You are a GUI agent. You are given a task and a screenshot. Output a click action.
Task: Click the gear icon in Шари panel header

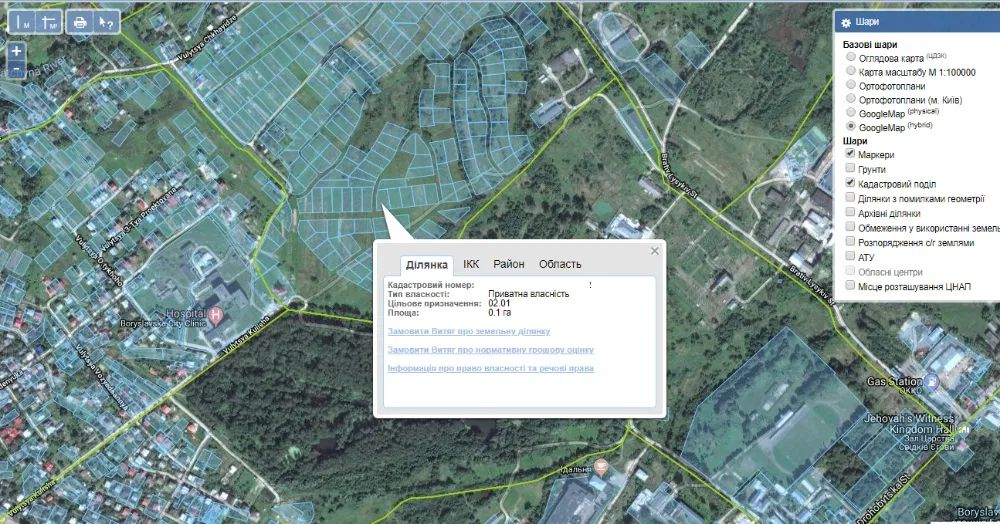[x=845, y=23]
